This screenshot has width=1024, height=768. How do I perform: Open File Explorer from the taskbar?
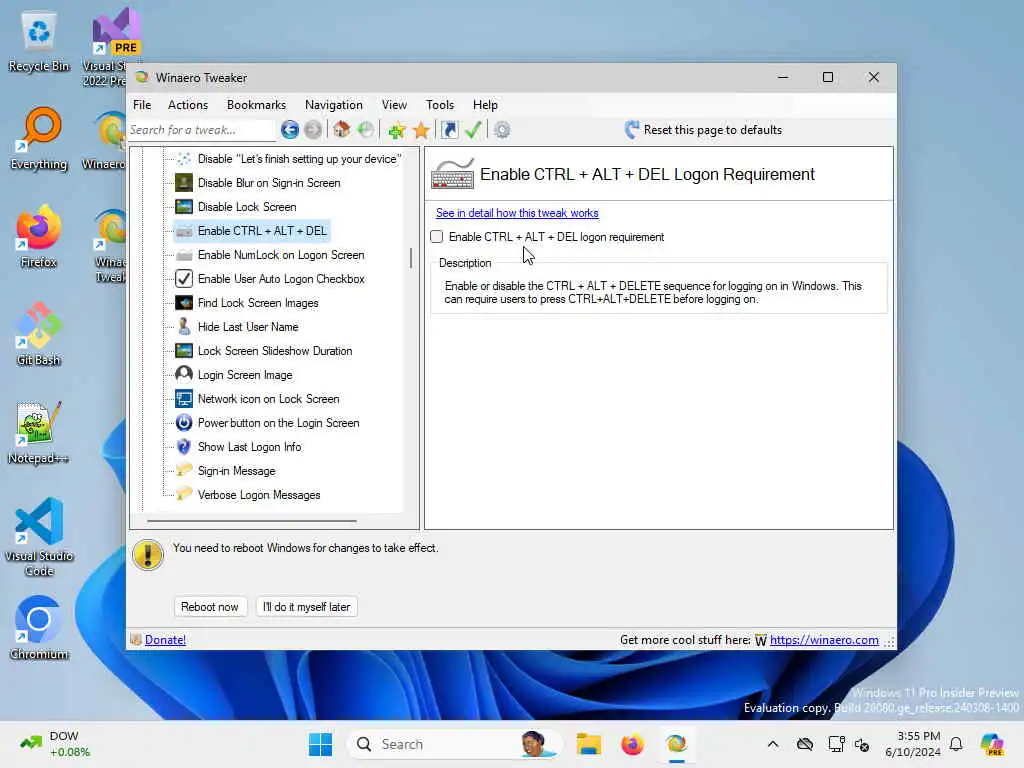[588, 744]
